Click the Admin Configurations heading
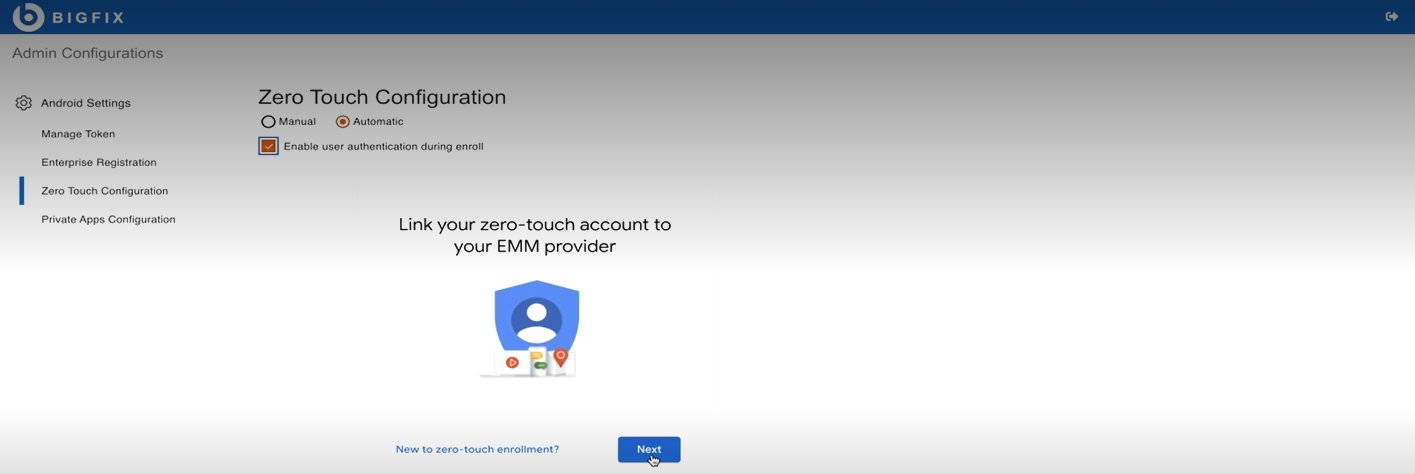1415x474 pixels. pyautogui.click(x=87, y=53)
